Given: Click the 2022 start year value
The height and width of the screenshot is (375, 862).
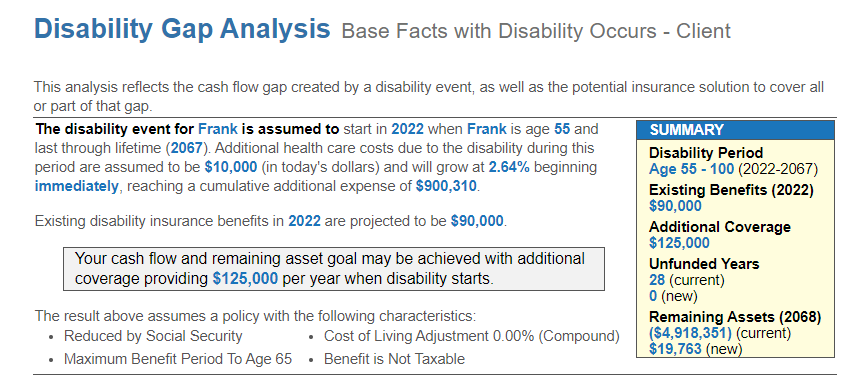Looking at the screenshot, I should click(407, 129).
